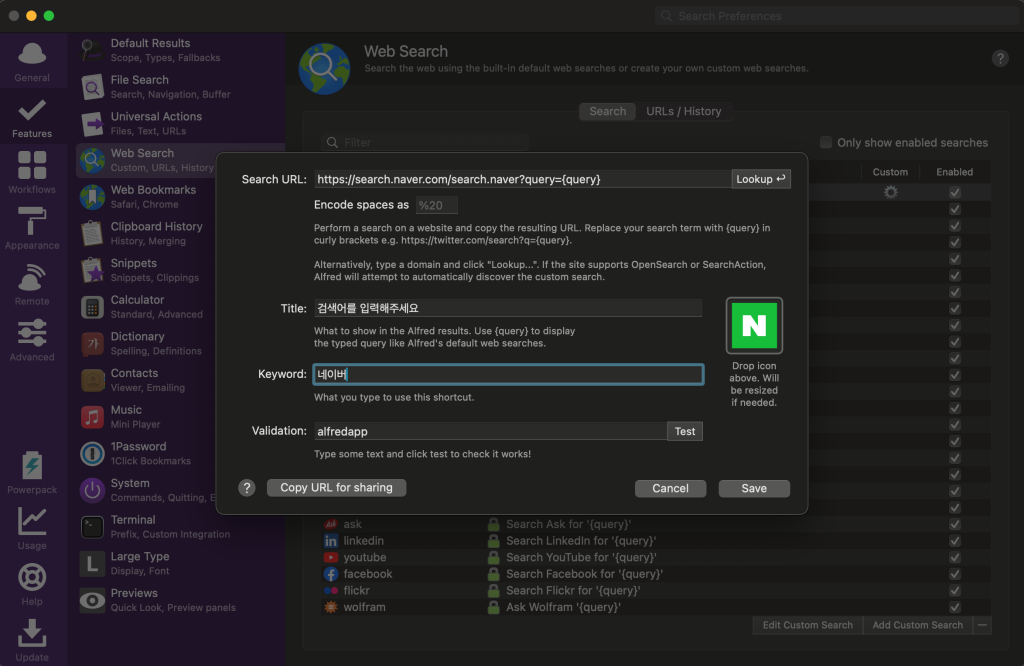This screenshot has height=666, width=1024.
Task: Select Contacts feature
Action: pyautogui.click(x=146, y=379)
